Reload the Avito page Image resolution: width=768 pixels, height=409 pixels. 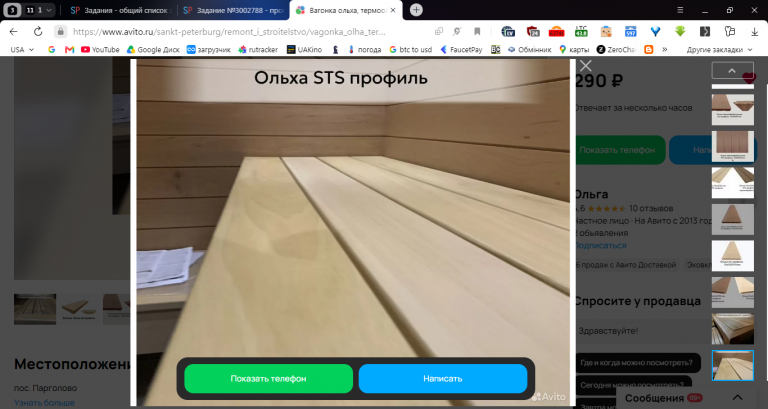click(x=38, y=31)
